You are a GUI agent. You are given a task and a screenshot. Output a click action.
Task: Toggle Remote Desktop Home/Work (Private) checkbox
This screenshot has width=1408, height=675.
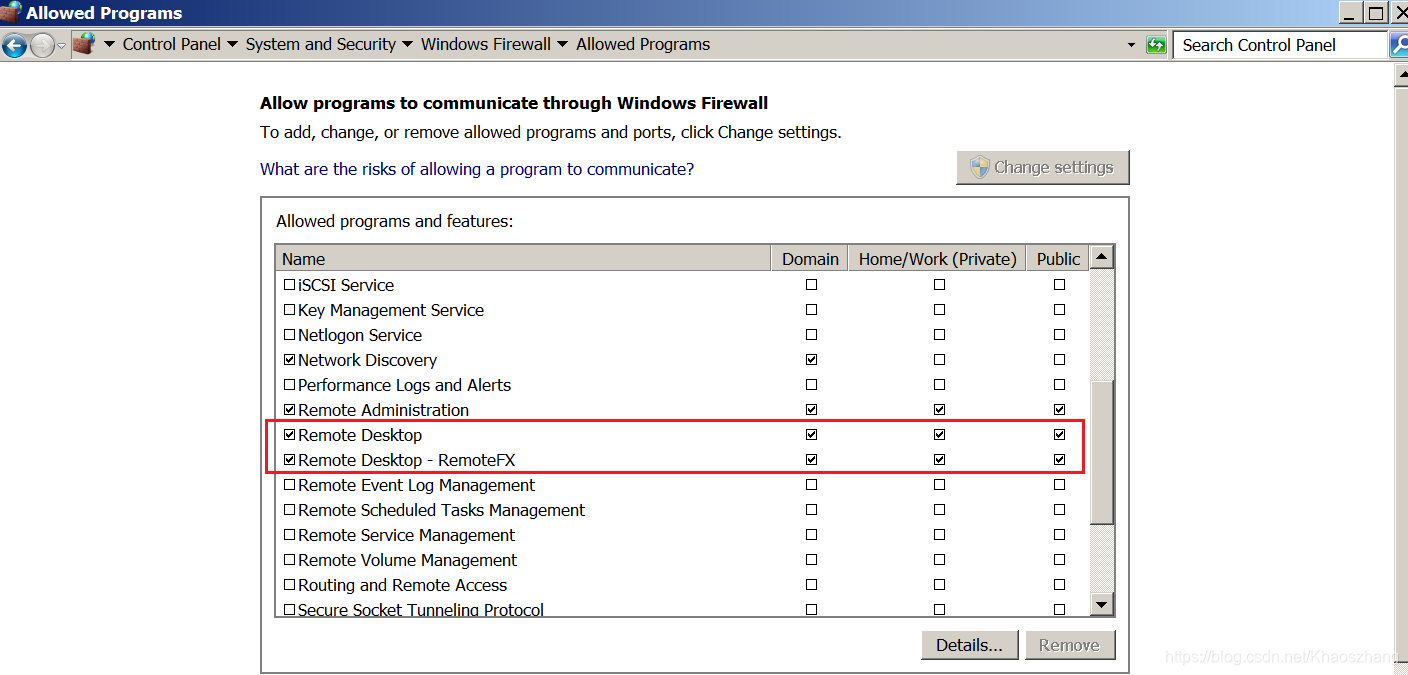point(939,435)
